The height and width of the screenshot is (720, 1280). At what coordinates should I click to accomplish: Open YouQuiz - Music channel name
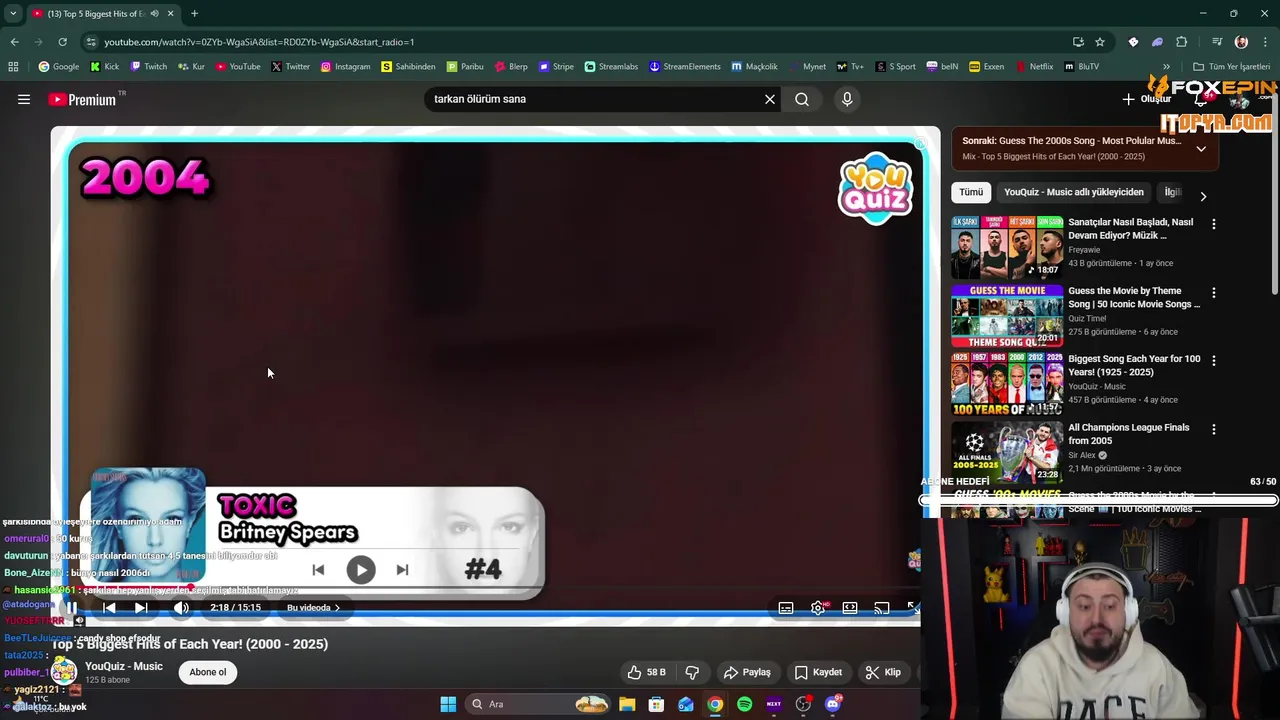tap(124, 666)
